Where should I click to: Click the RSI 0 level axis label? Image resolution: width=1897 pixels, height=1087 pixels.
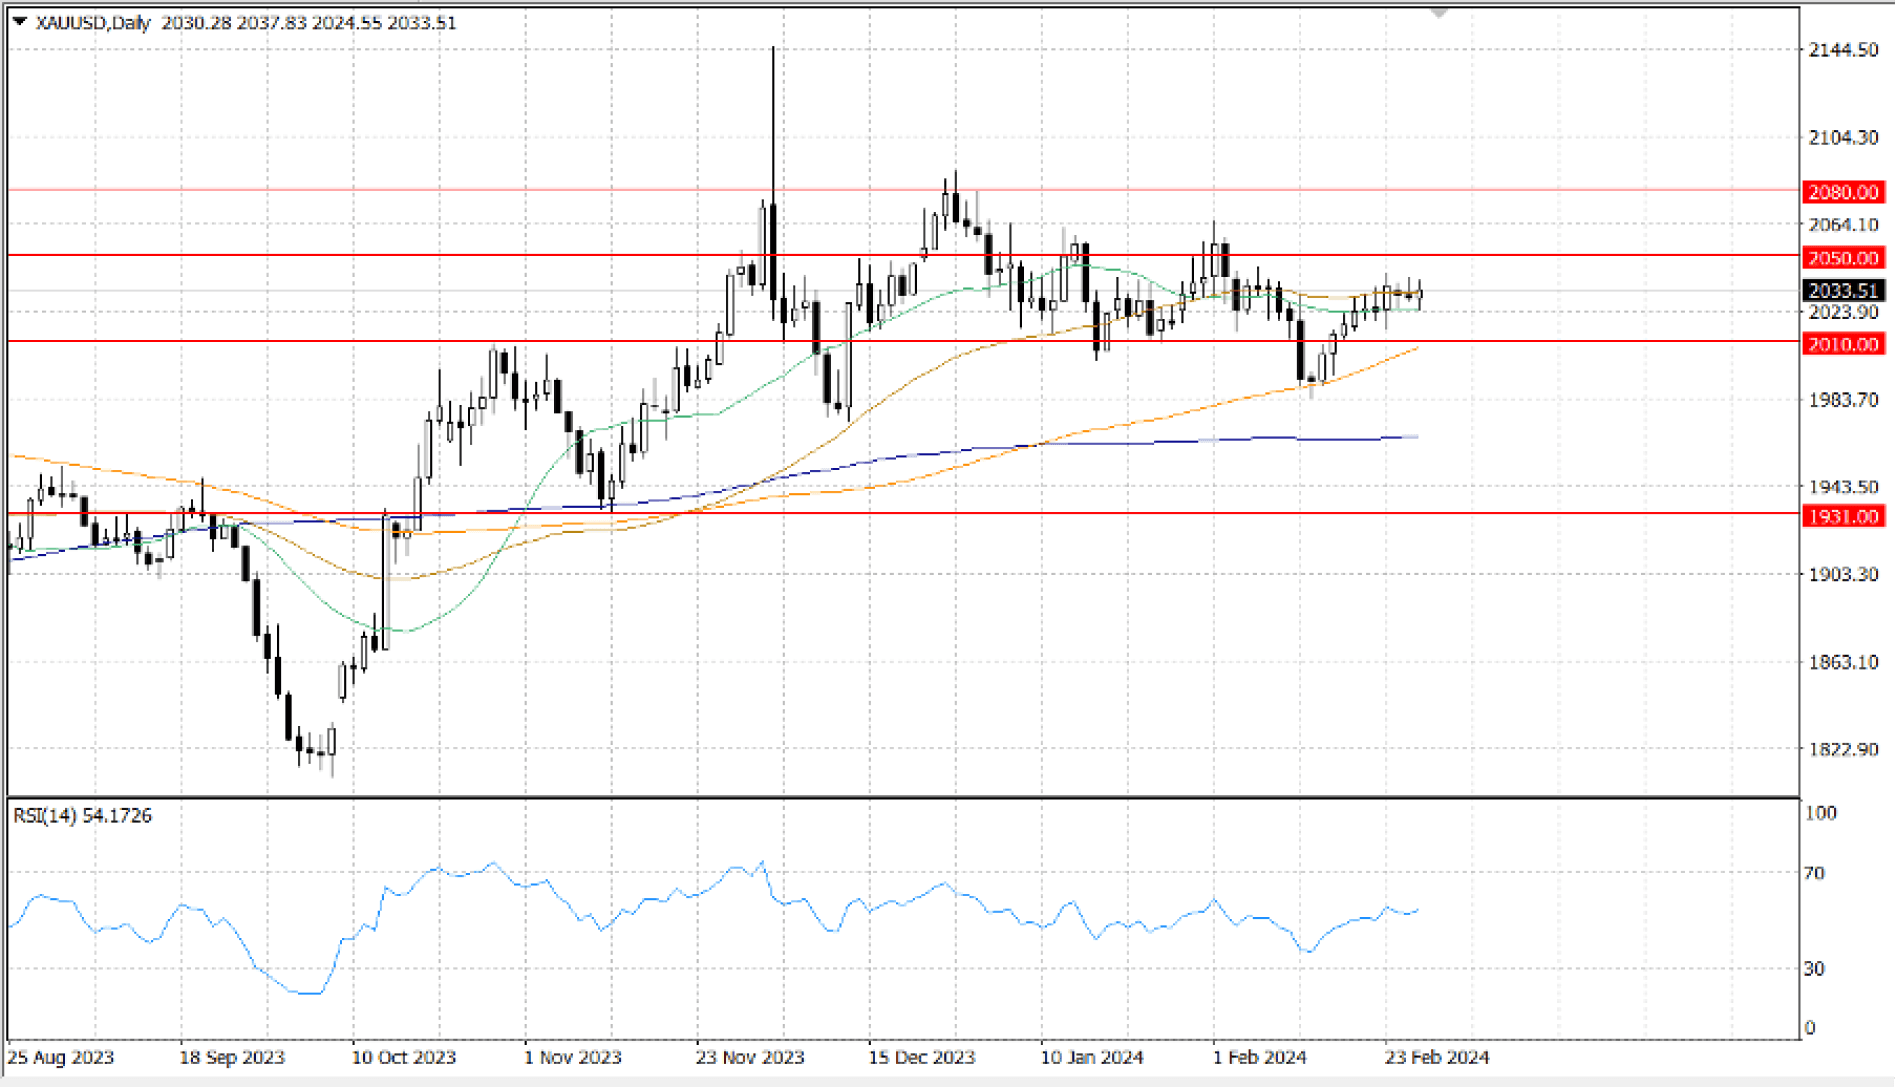point(1809,1028)
